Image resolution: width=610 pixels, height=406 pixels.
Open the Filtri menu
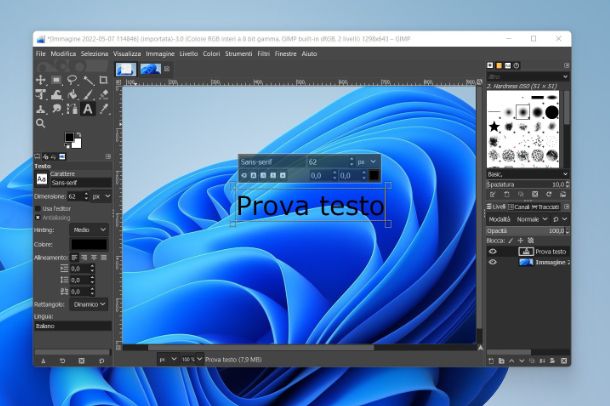[264, 54]
